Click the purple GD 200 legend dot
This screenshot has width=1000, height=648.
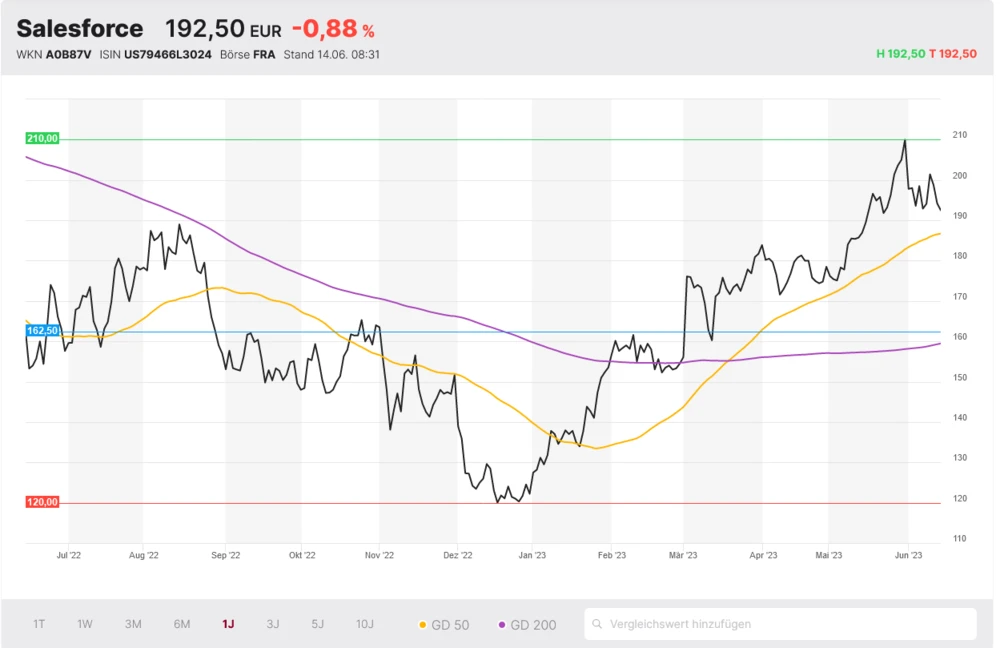[x=502, y=625]
